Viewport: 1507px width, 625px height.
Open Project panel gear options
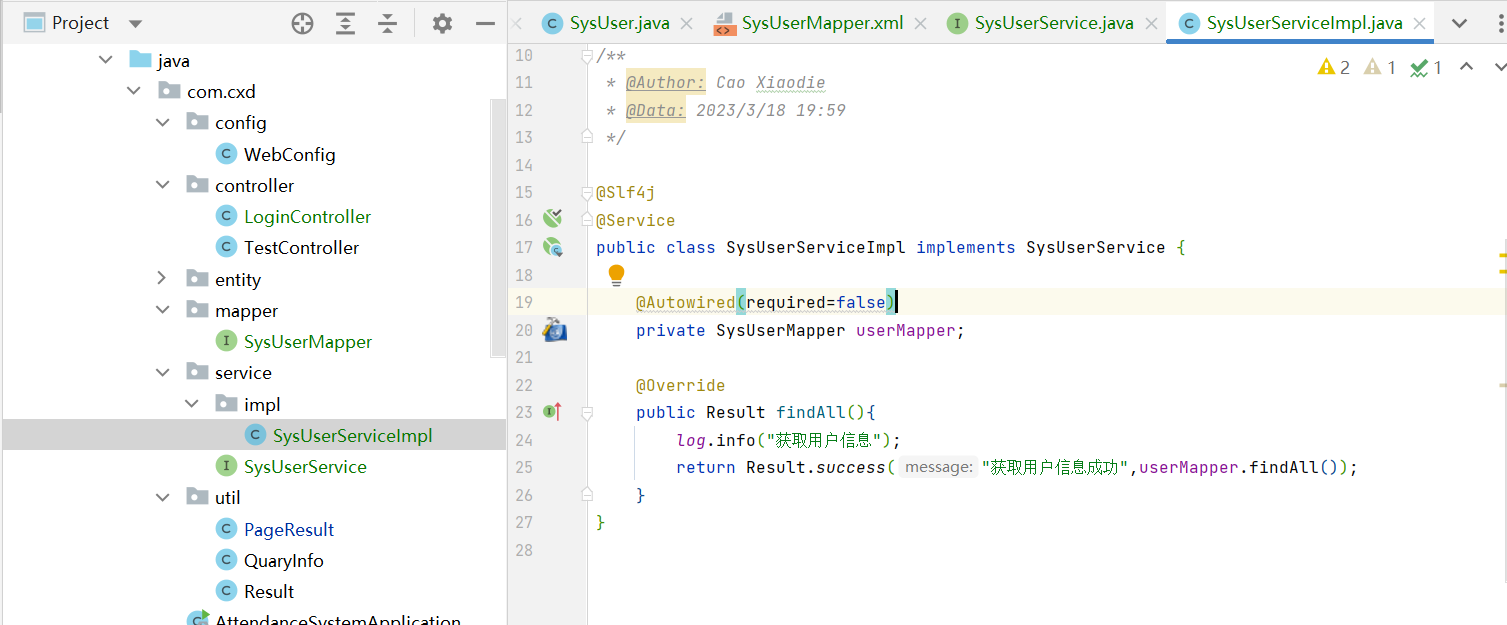click(442, 23)
